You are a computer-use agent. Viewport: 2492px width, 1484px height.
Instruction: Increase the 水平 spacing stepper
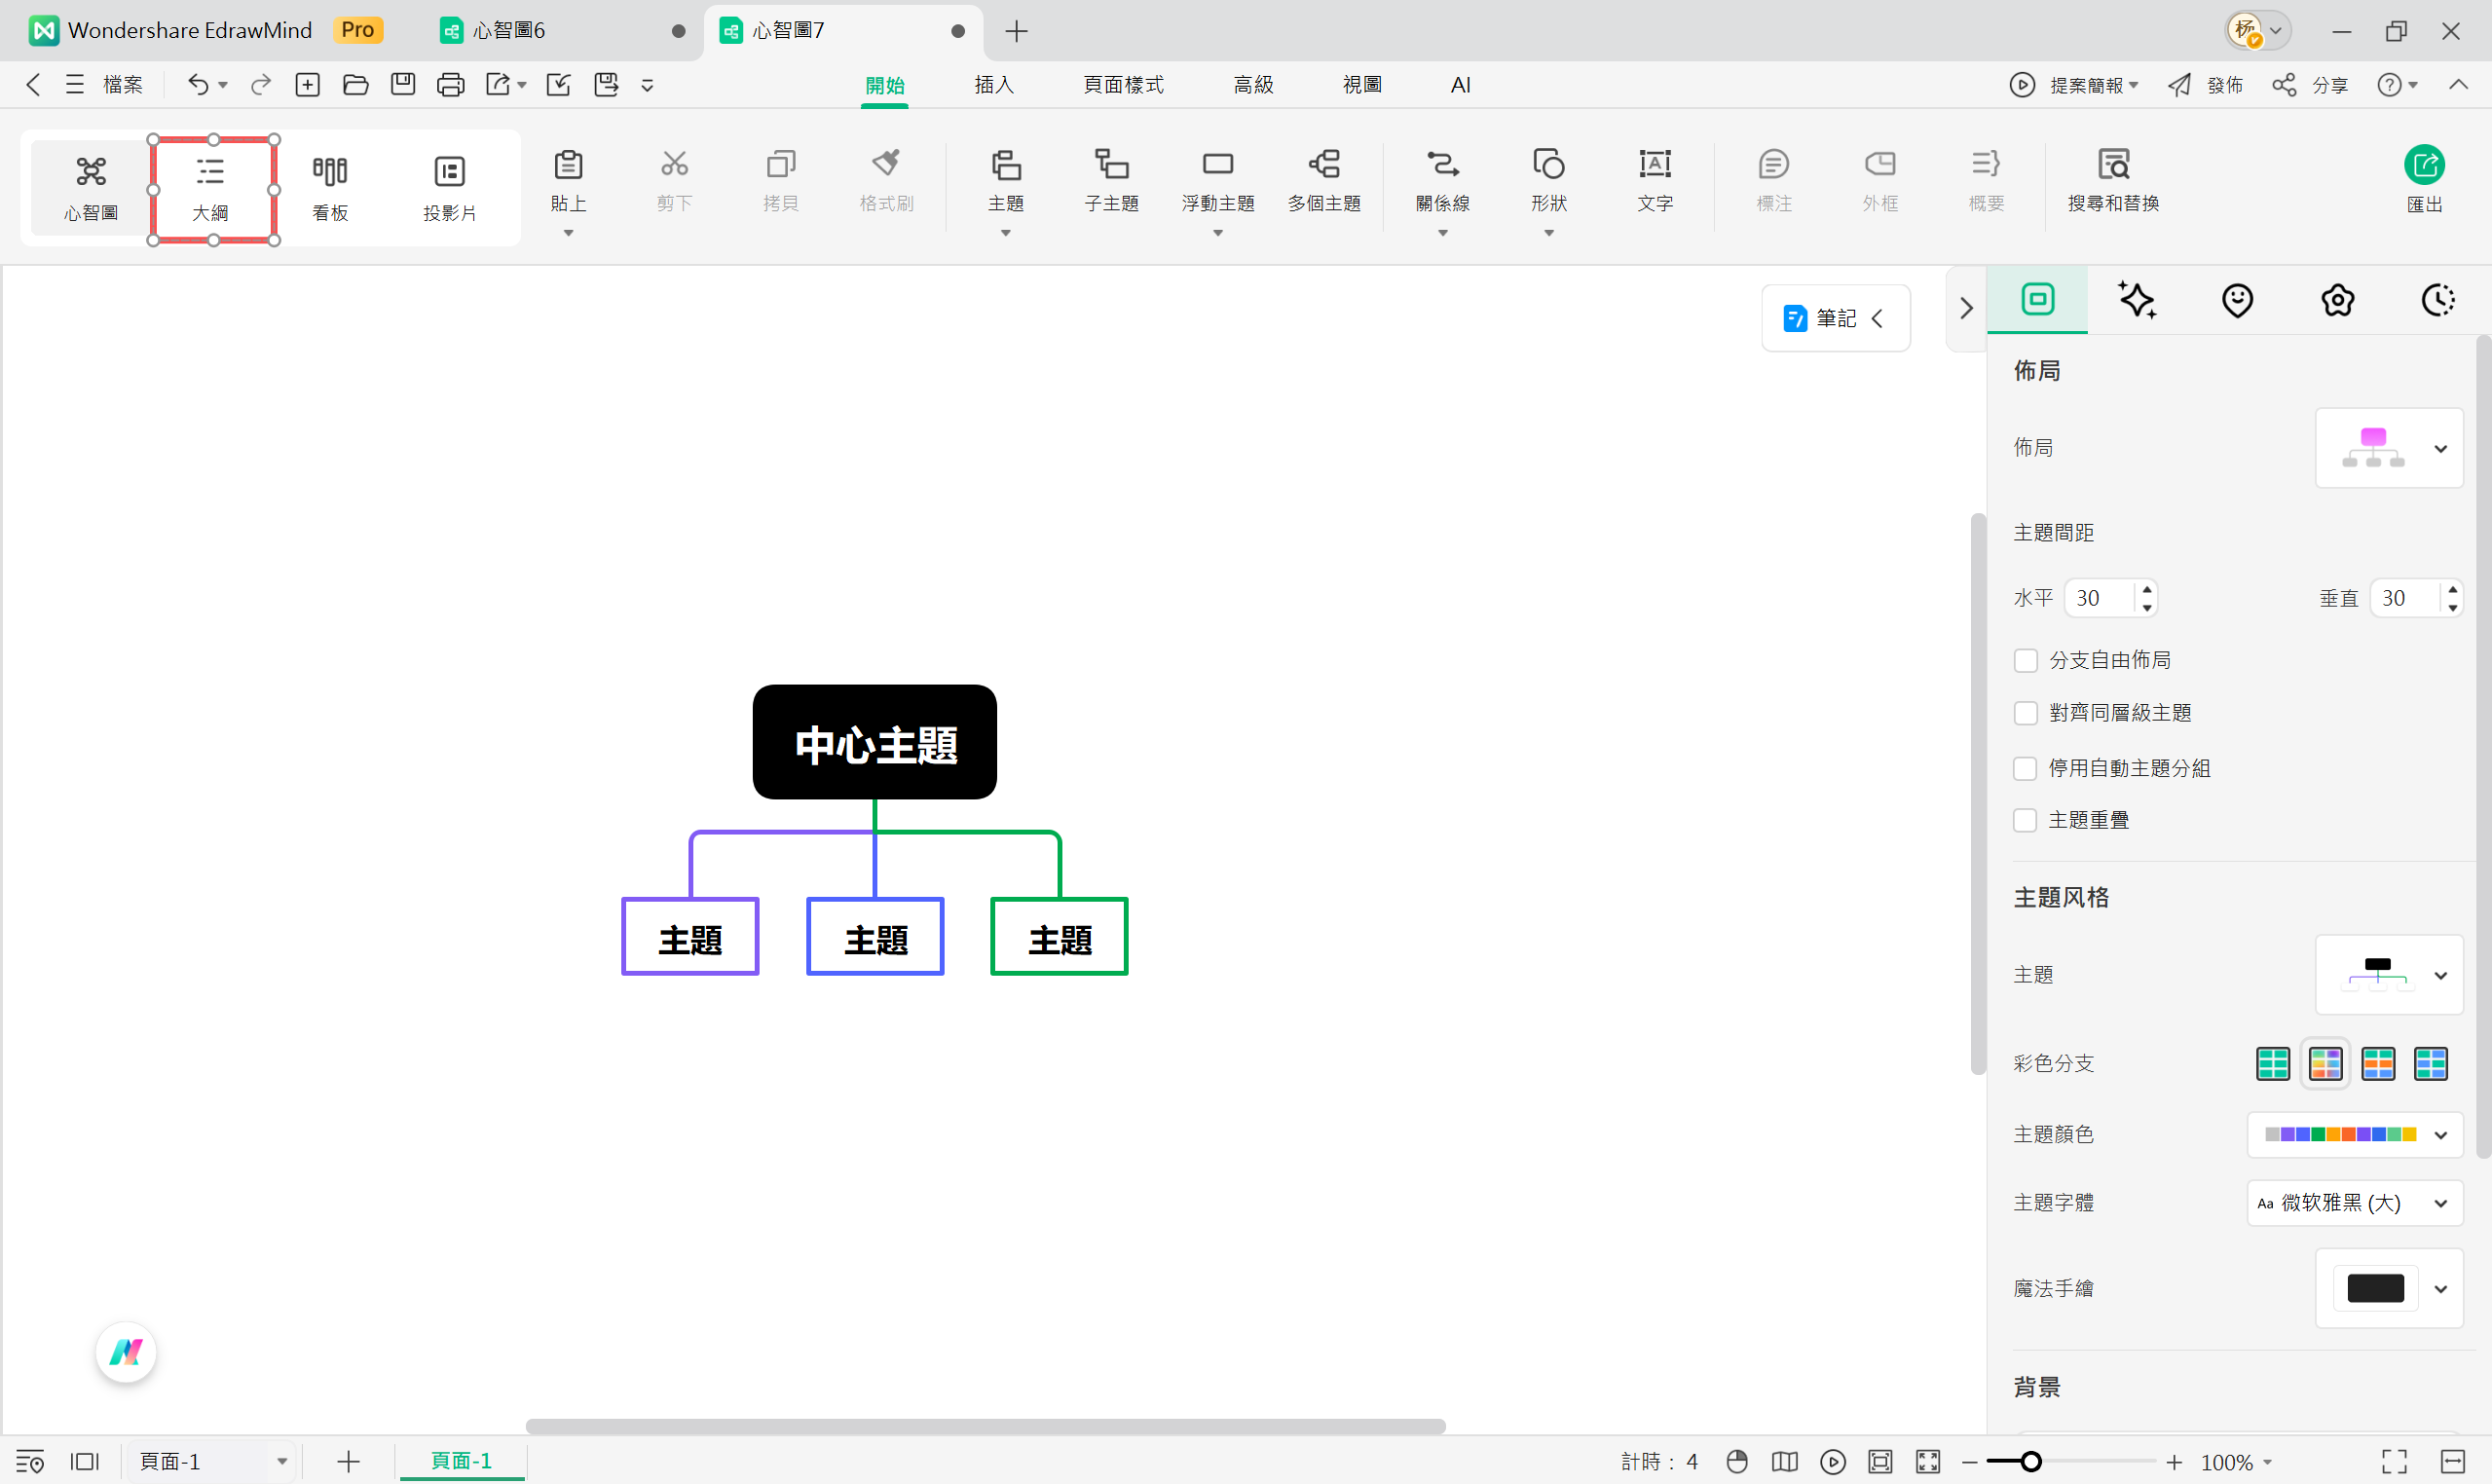point(2147,591)
